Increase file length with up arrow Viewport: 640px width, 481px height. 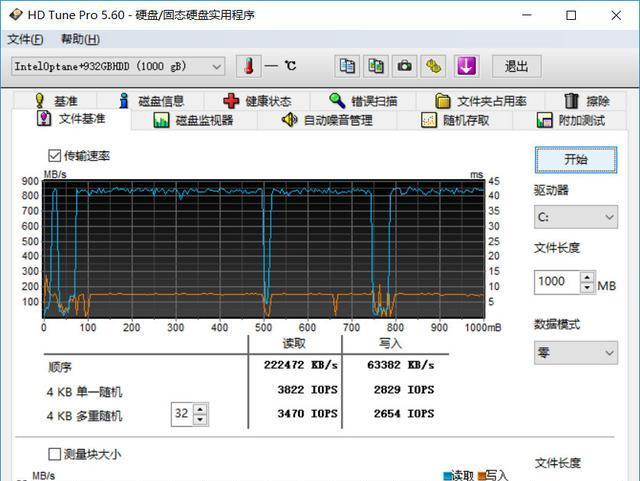(x=587, y=277)
